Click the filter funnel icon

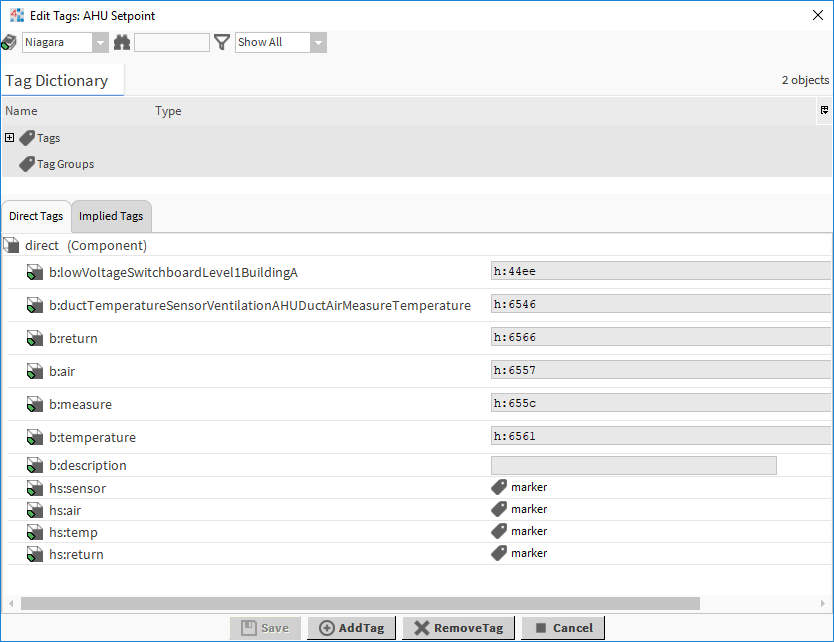pos(222,42)
